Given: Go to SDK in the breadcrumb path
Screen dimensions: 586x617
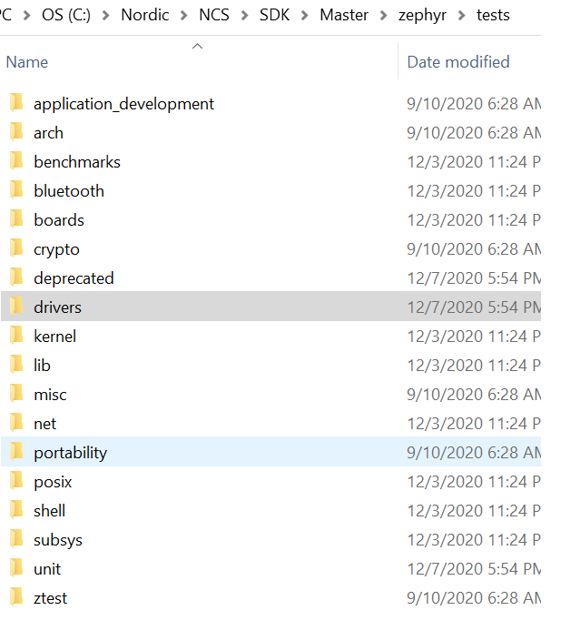Looking at the screenshot, I should coord(274,15).
